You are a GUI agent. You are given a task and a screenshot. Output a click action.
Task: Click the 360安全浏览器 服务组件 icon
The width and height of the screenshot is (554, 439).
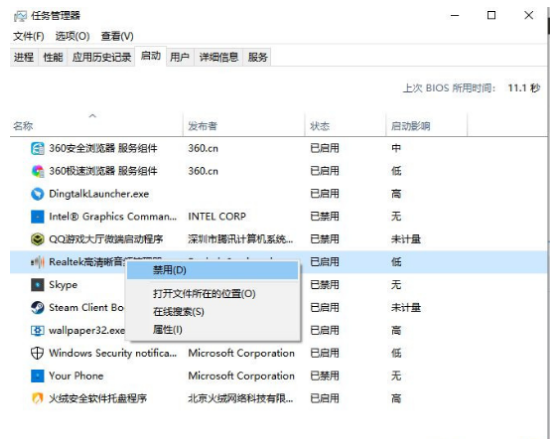(37, 148)
